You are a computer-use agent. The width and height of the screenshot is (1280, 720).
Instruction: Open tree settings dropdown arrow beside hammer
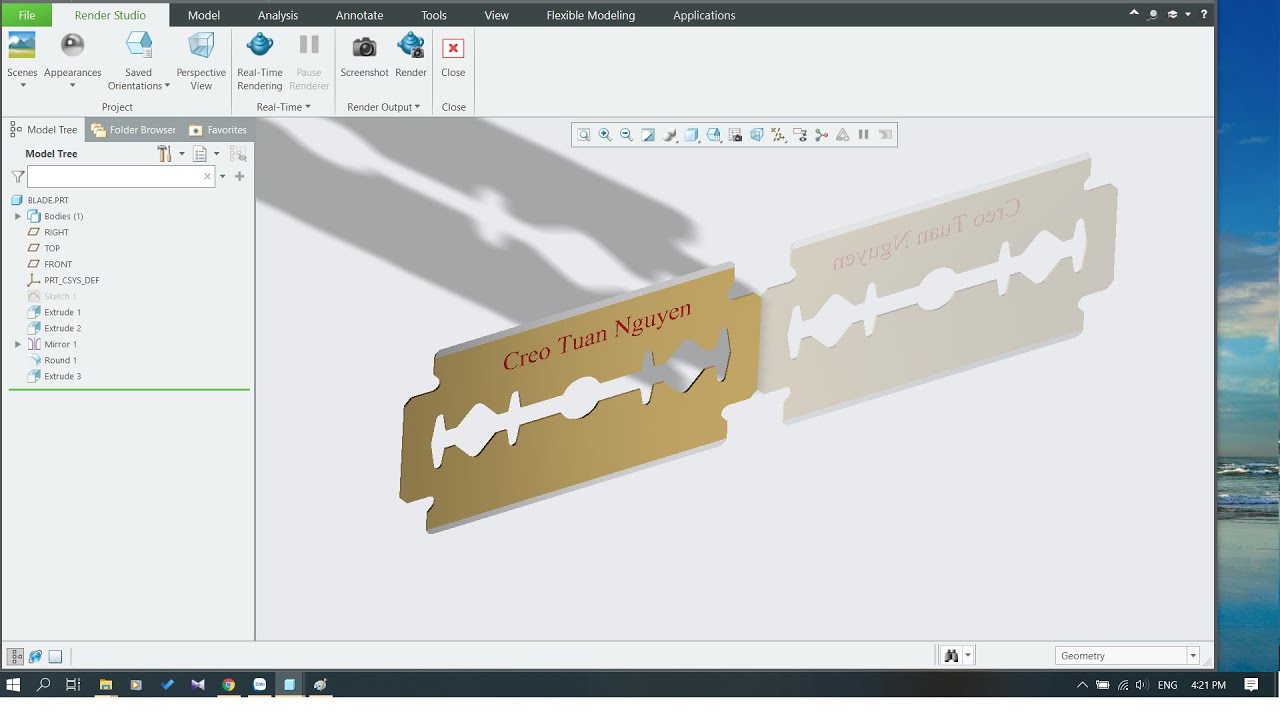point(182,154)
